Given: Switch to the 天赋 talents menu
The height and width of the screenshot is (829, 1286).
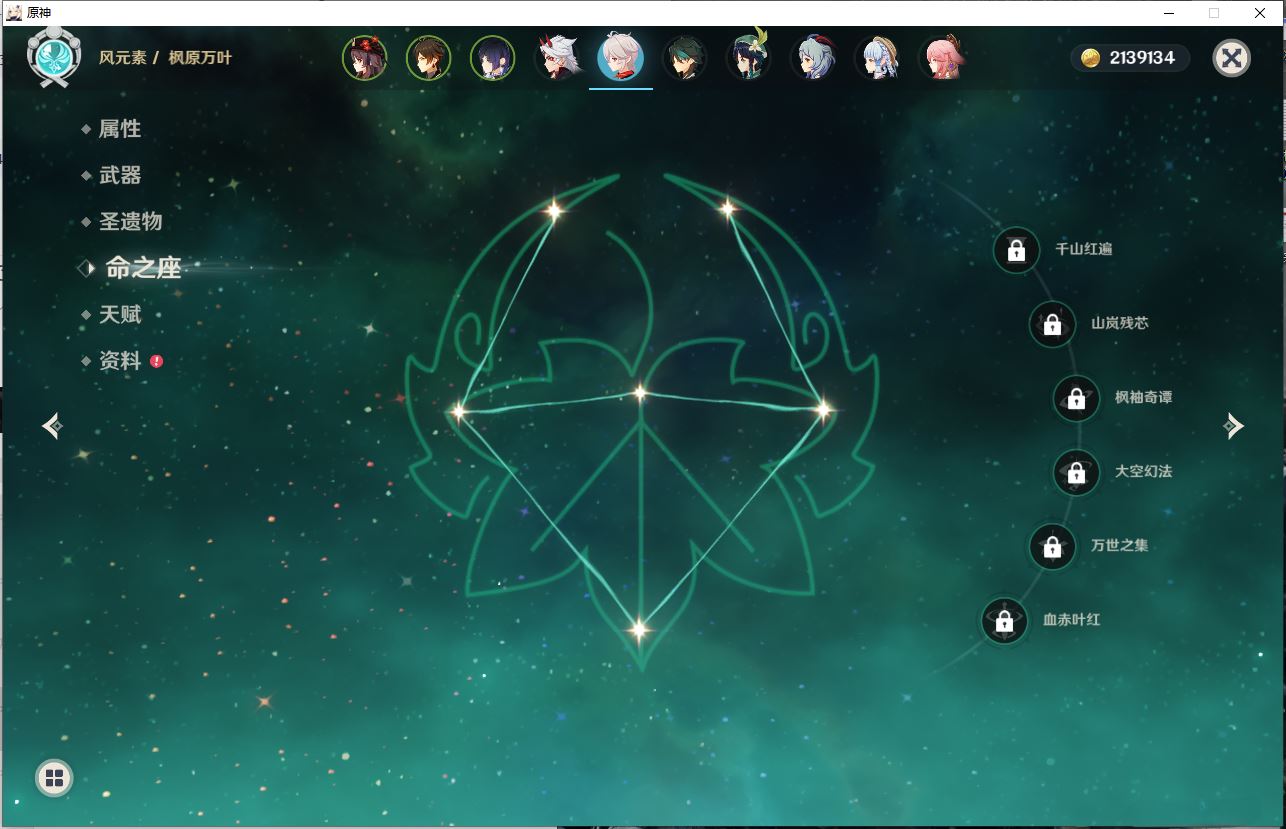Looking at the screenshot, I should 119,314.
